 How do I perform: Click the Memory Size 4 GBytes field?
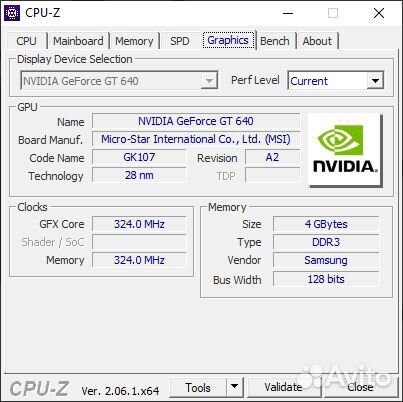coord(326,224)
